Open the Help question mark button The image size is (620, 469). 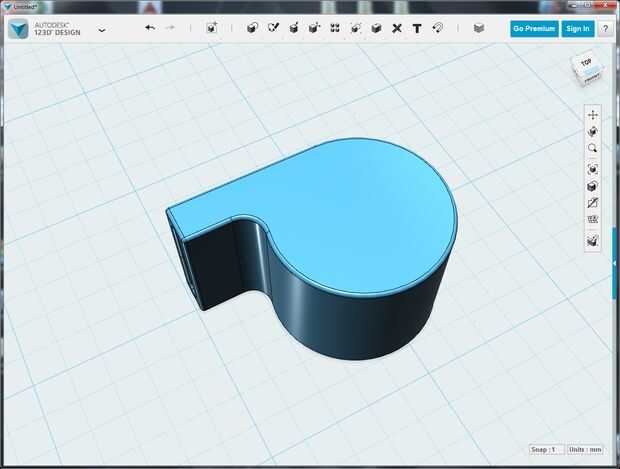(605, 29)
